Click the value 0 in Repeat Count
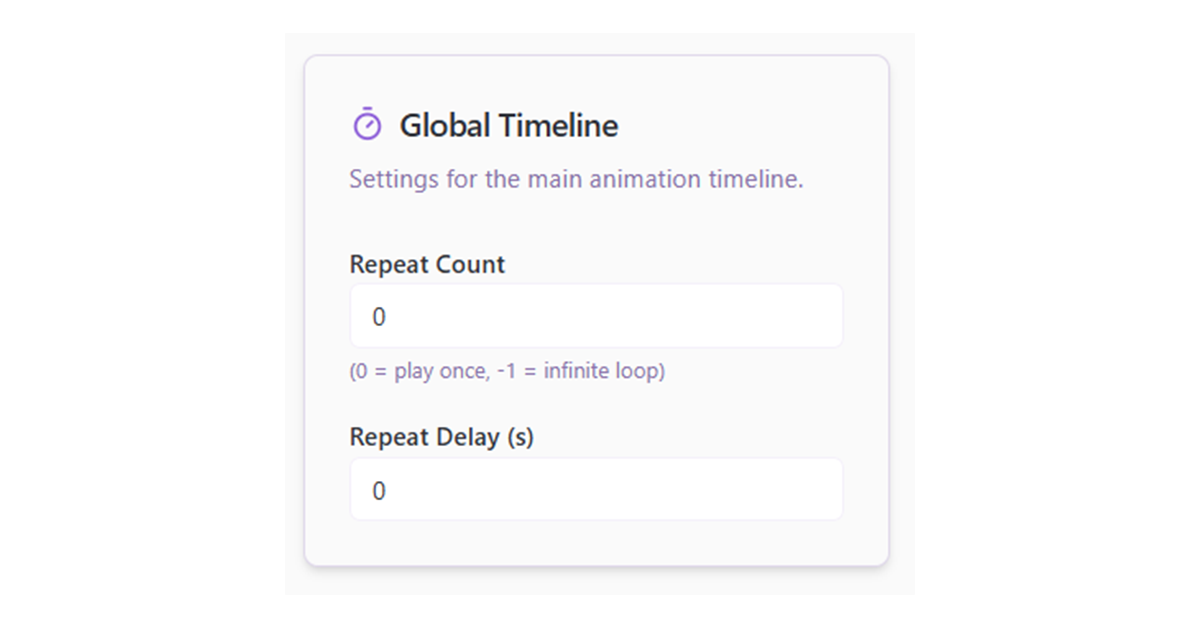 (x=379, y=315)
